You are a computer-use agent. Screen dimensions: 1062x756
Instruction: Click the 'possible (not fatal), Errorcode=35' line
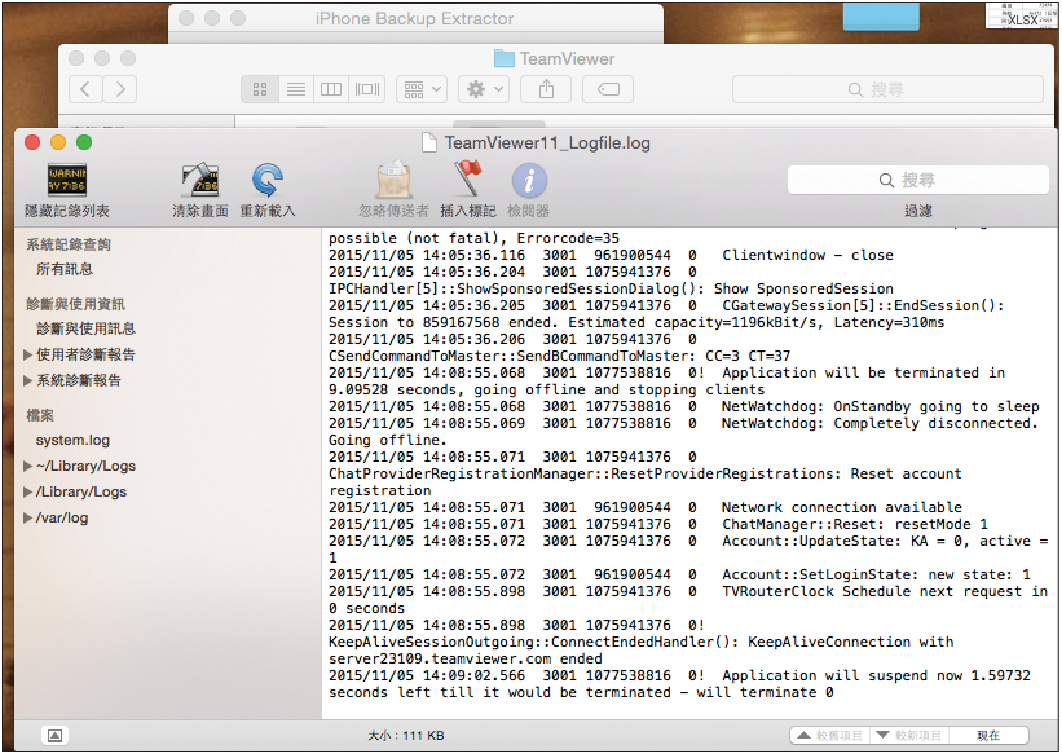(474, 238)
